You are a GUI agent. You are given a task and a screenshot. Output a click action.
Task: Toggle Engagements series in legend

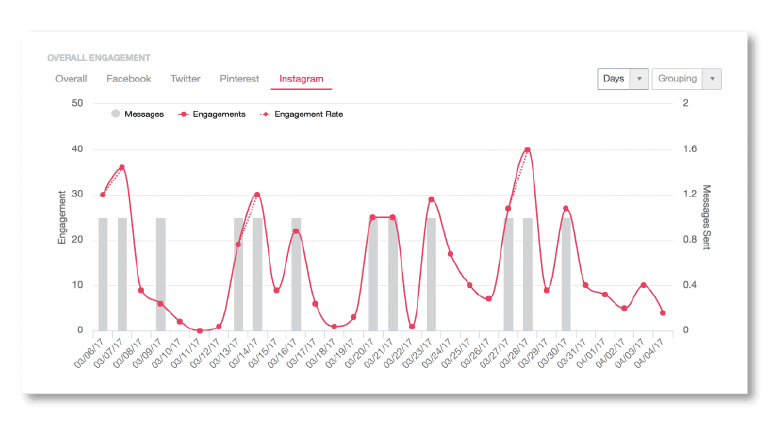coord(218,114)
